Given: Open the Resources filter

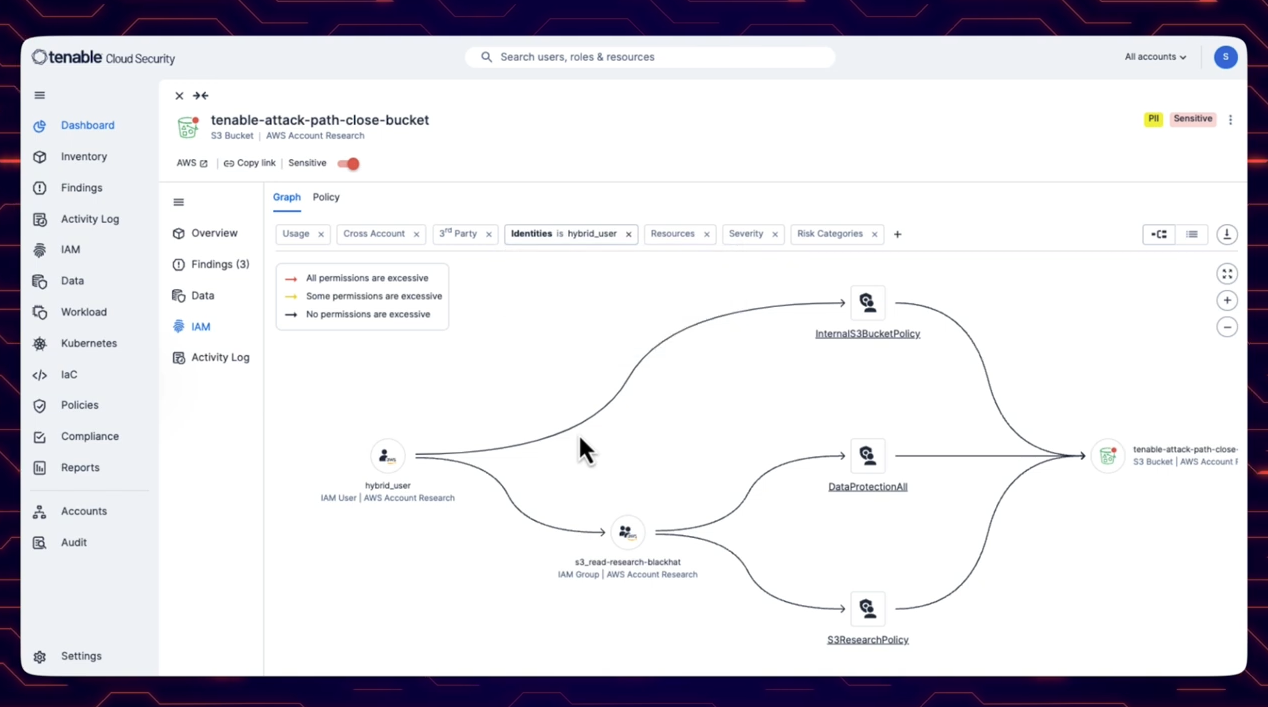Looking at the screenshot, I should pos(672,234).
